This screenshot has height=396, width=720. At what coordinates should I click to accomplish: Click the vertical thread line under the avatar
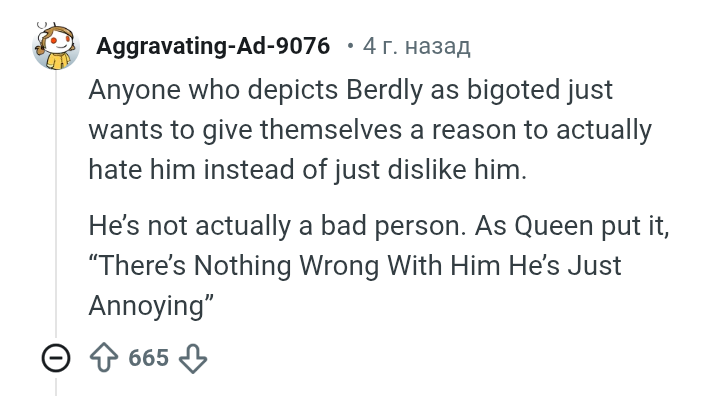(x=56, y=204)
